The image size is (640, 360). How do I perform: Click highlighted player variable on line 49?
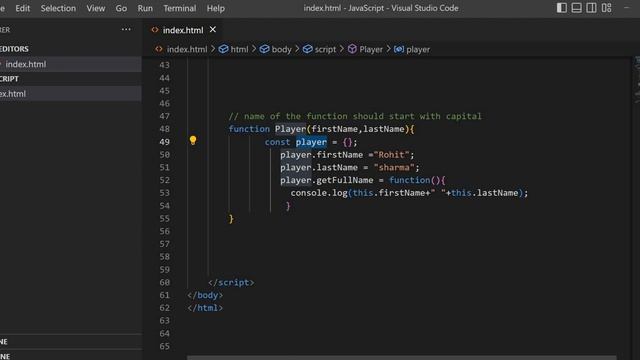point(311,142)
